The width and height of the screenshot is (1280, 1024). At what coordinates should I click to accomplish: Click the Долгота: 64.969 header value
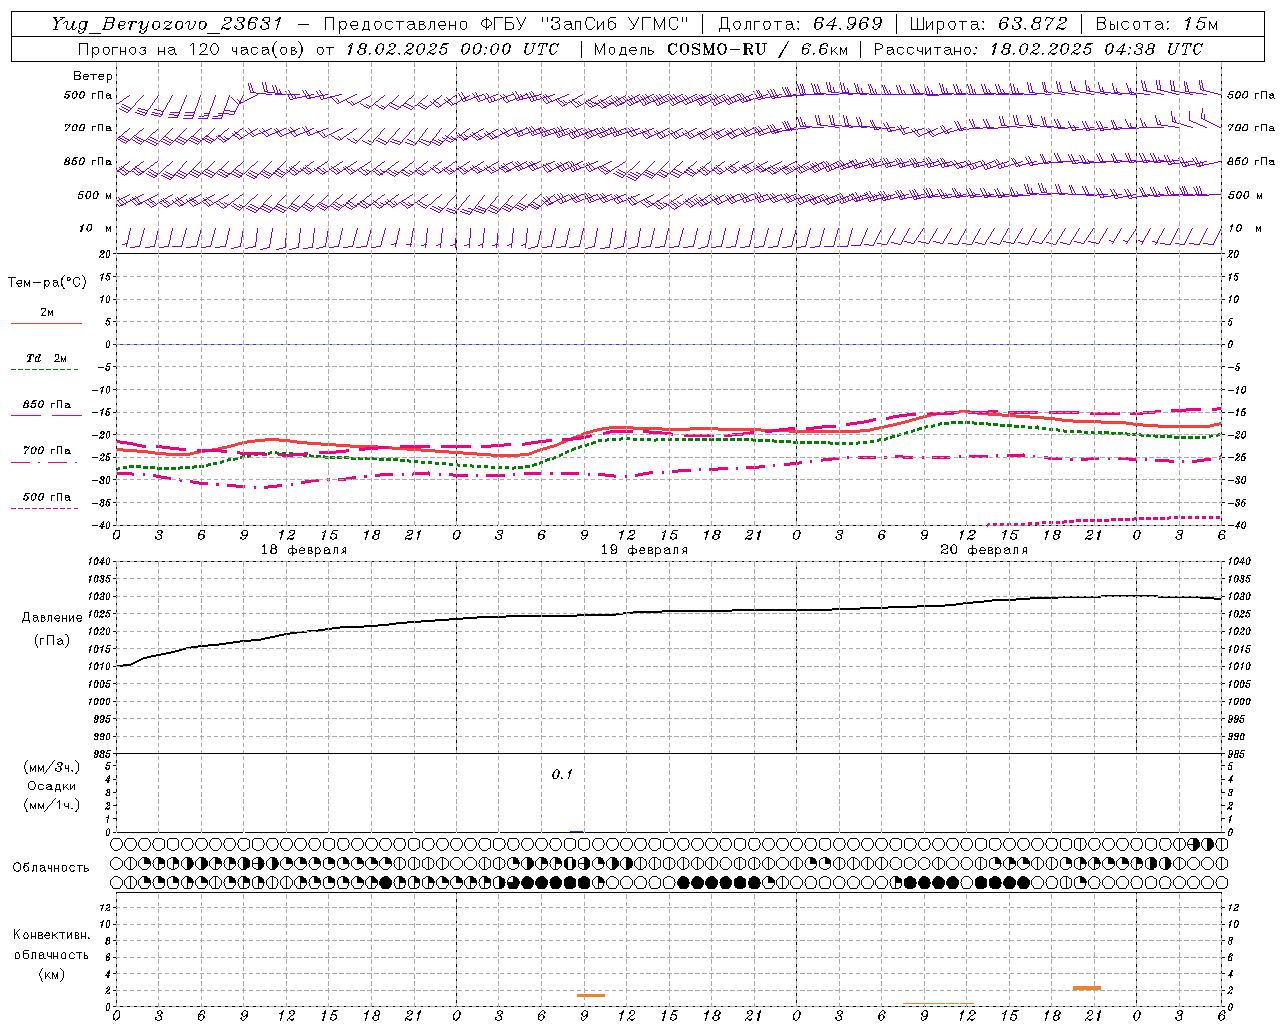(x=800, y=24)
